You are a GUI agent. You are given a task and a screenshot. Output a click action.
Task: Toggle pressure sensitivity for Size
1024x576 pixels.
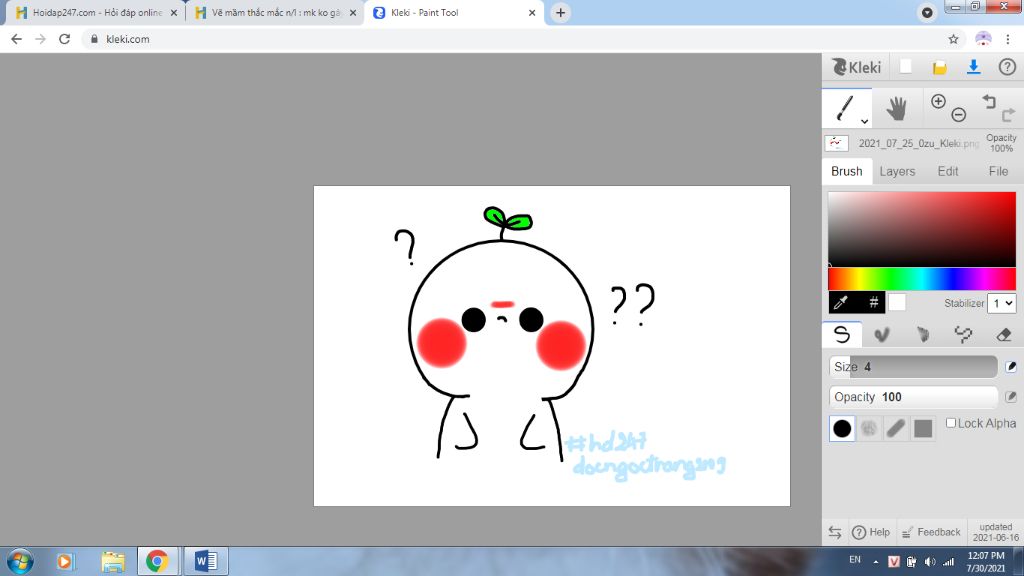coord(1010,367)
